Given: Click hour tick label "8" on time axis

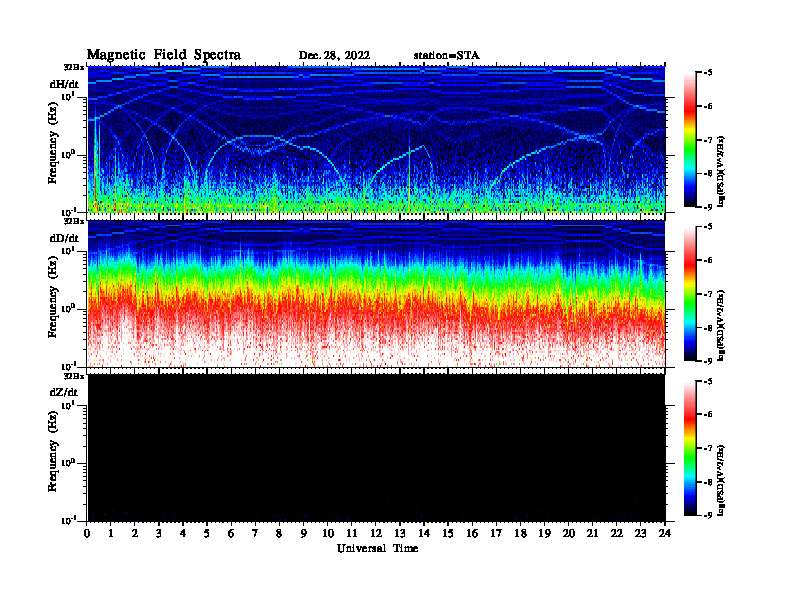Looking at the screenshot, I should pos(279,533).
